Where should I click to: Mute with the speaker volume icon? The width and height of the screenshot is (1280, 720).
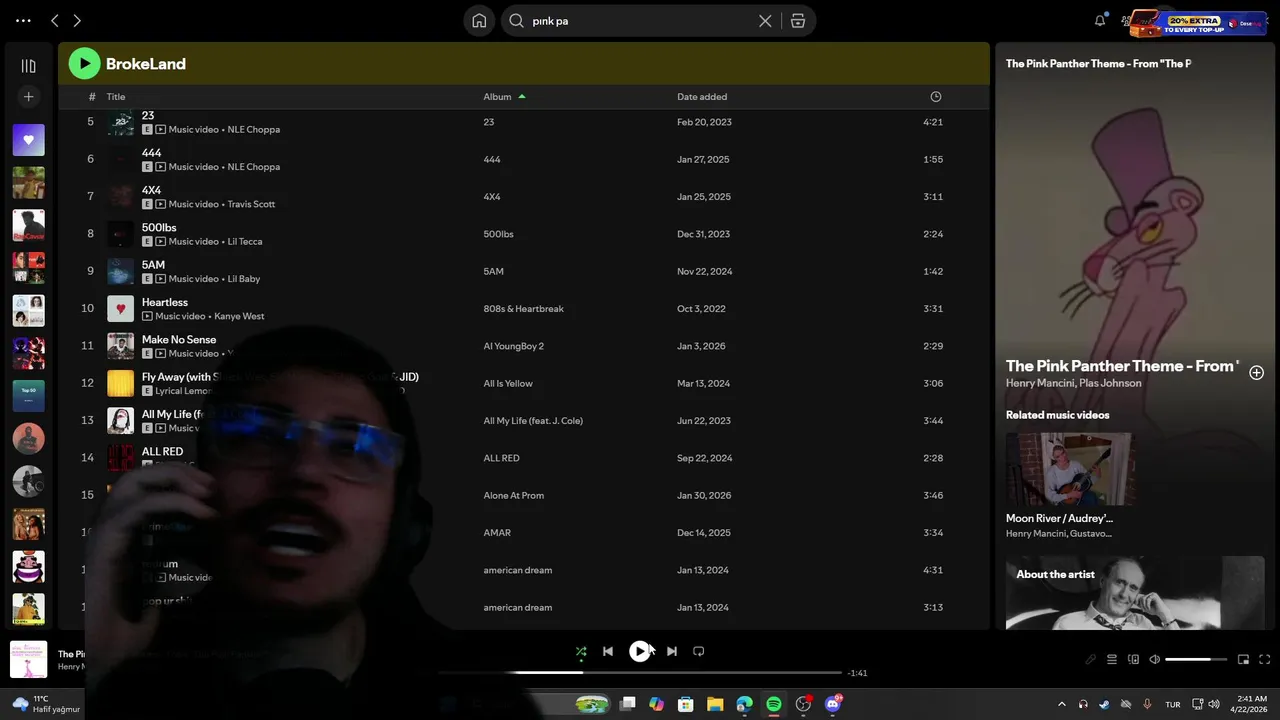click(1155, 659)
